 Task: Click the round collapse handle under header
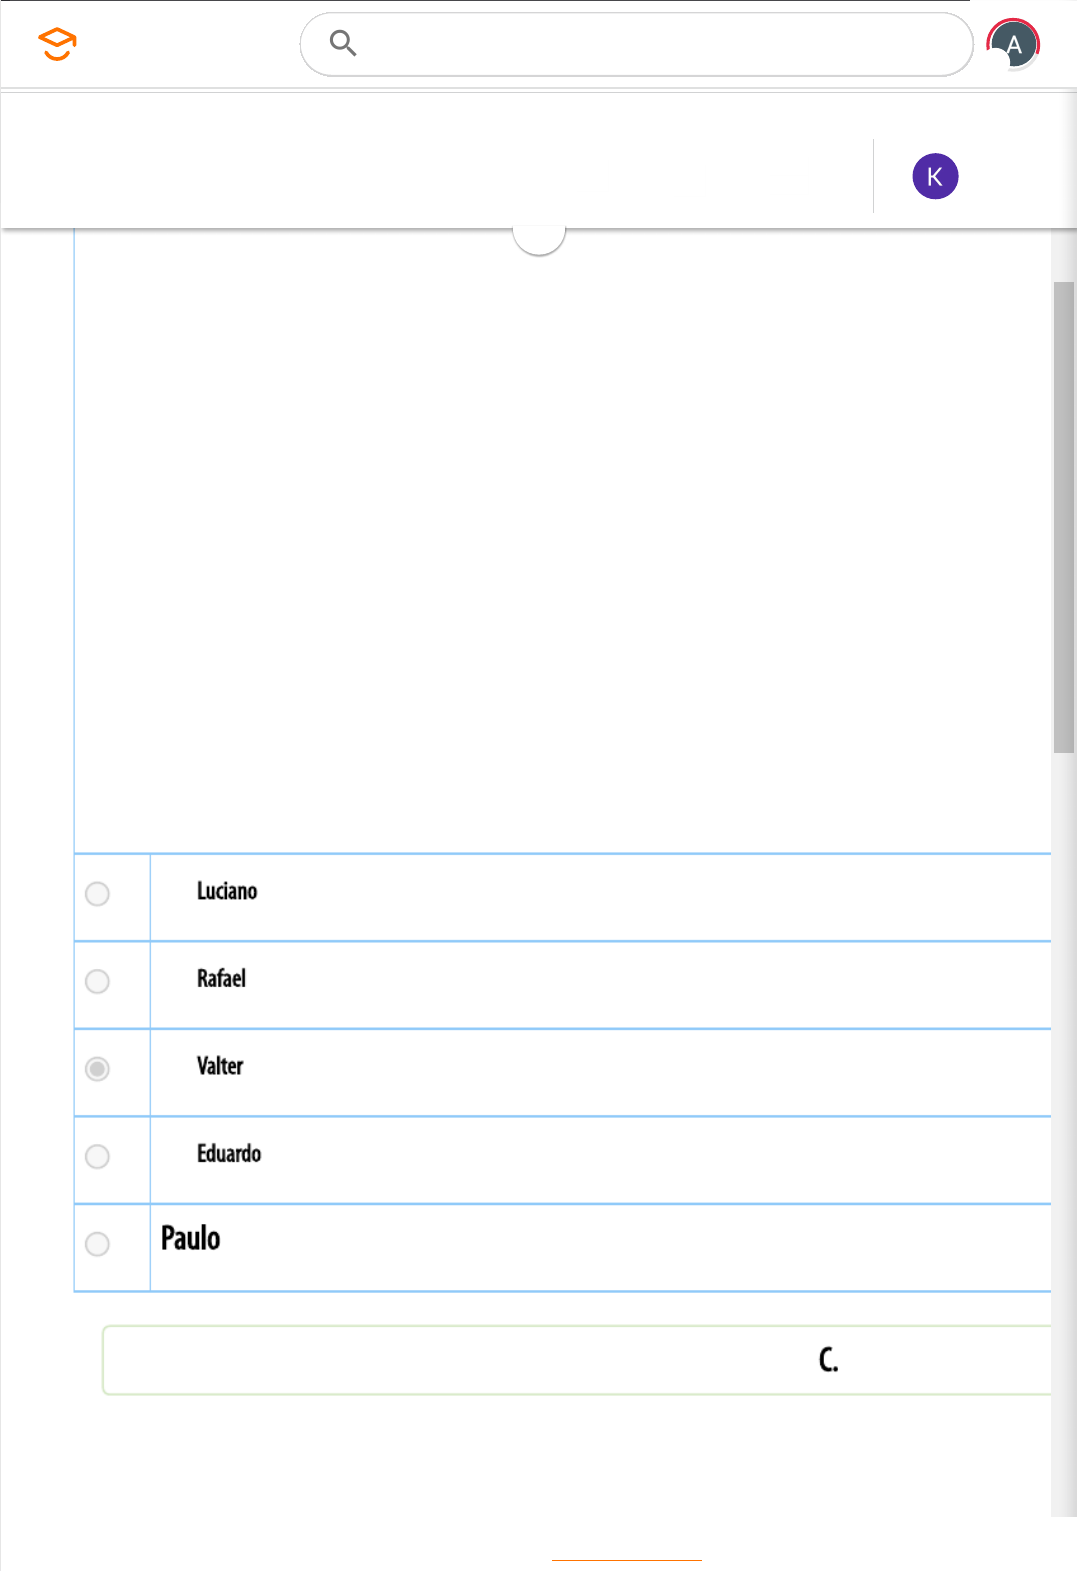[539, 238]
